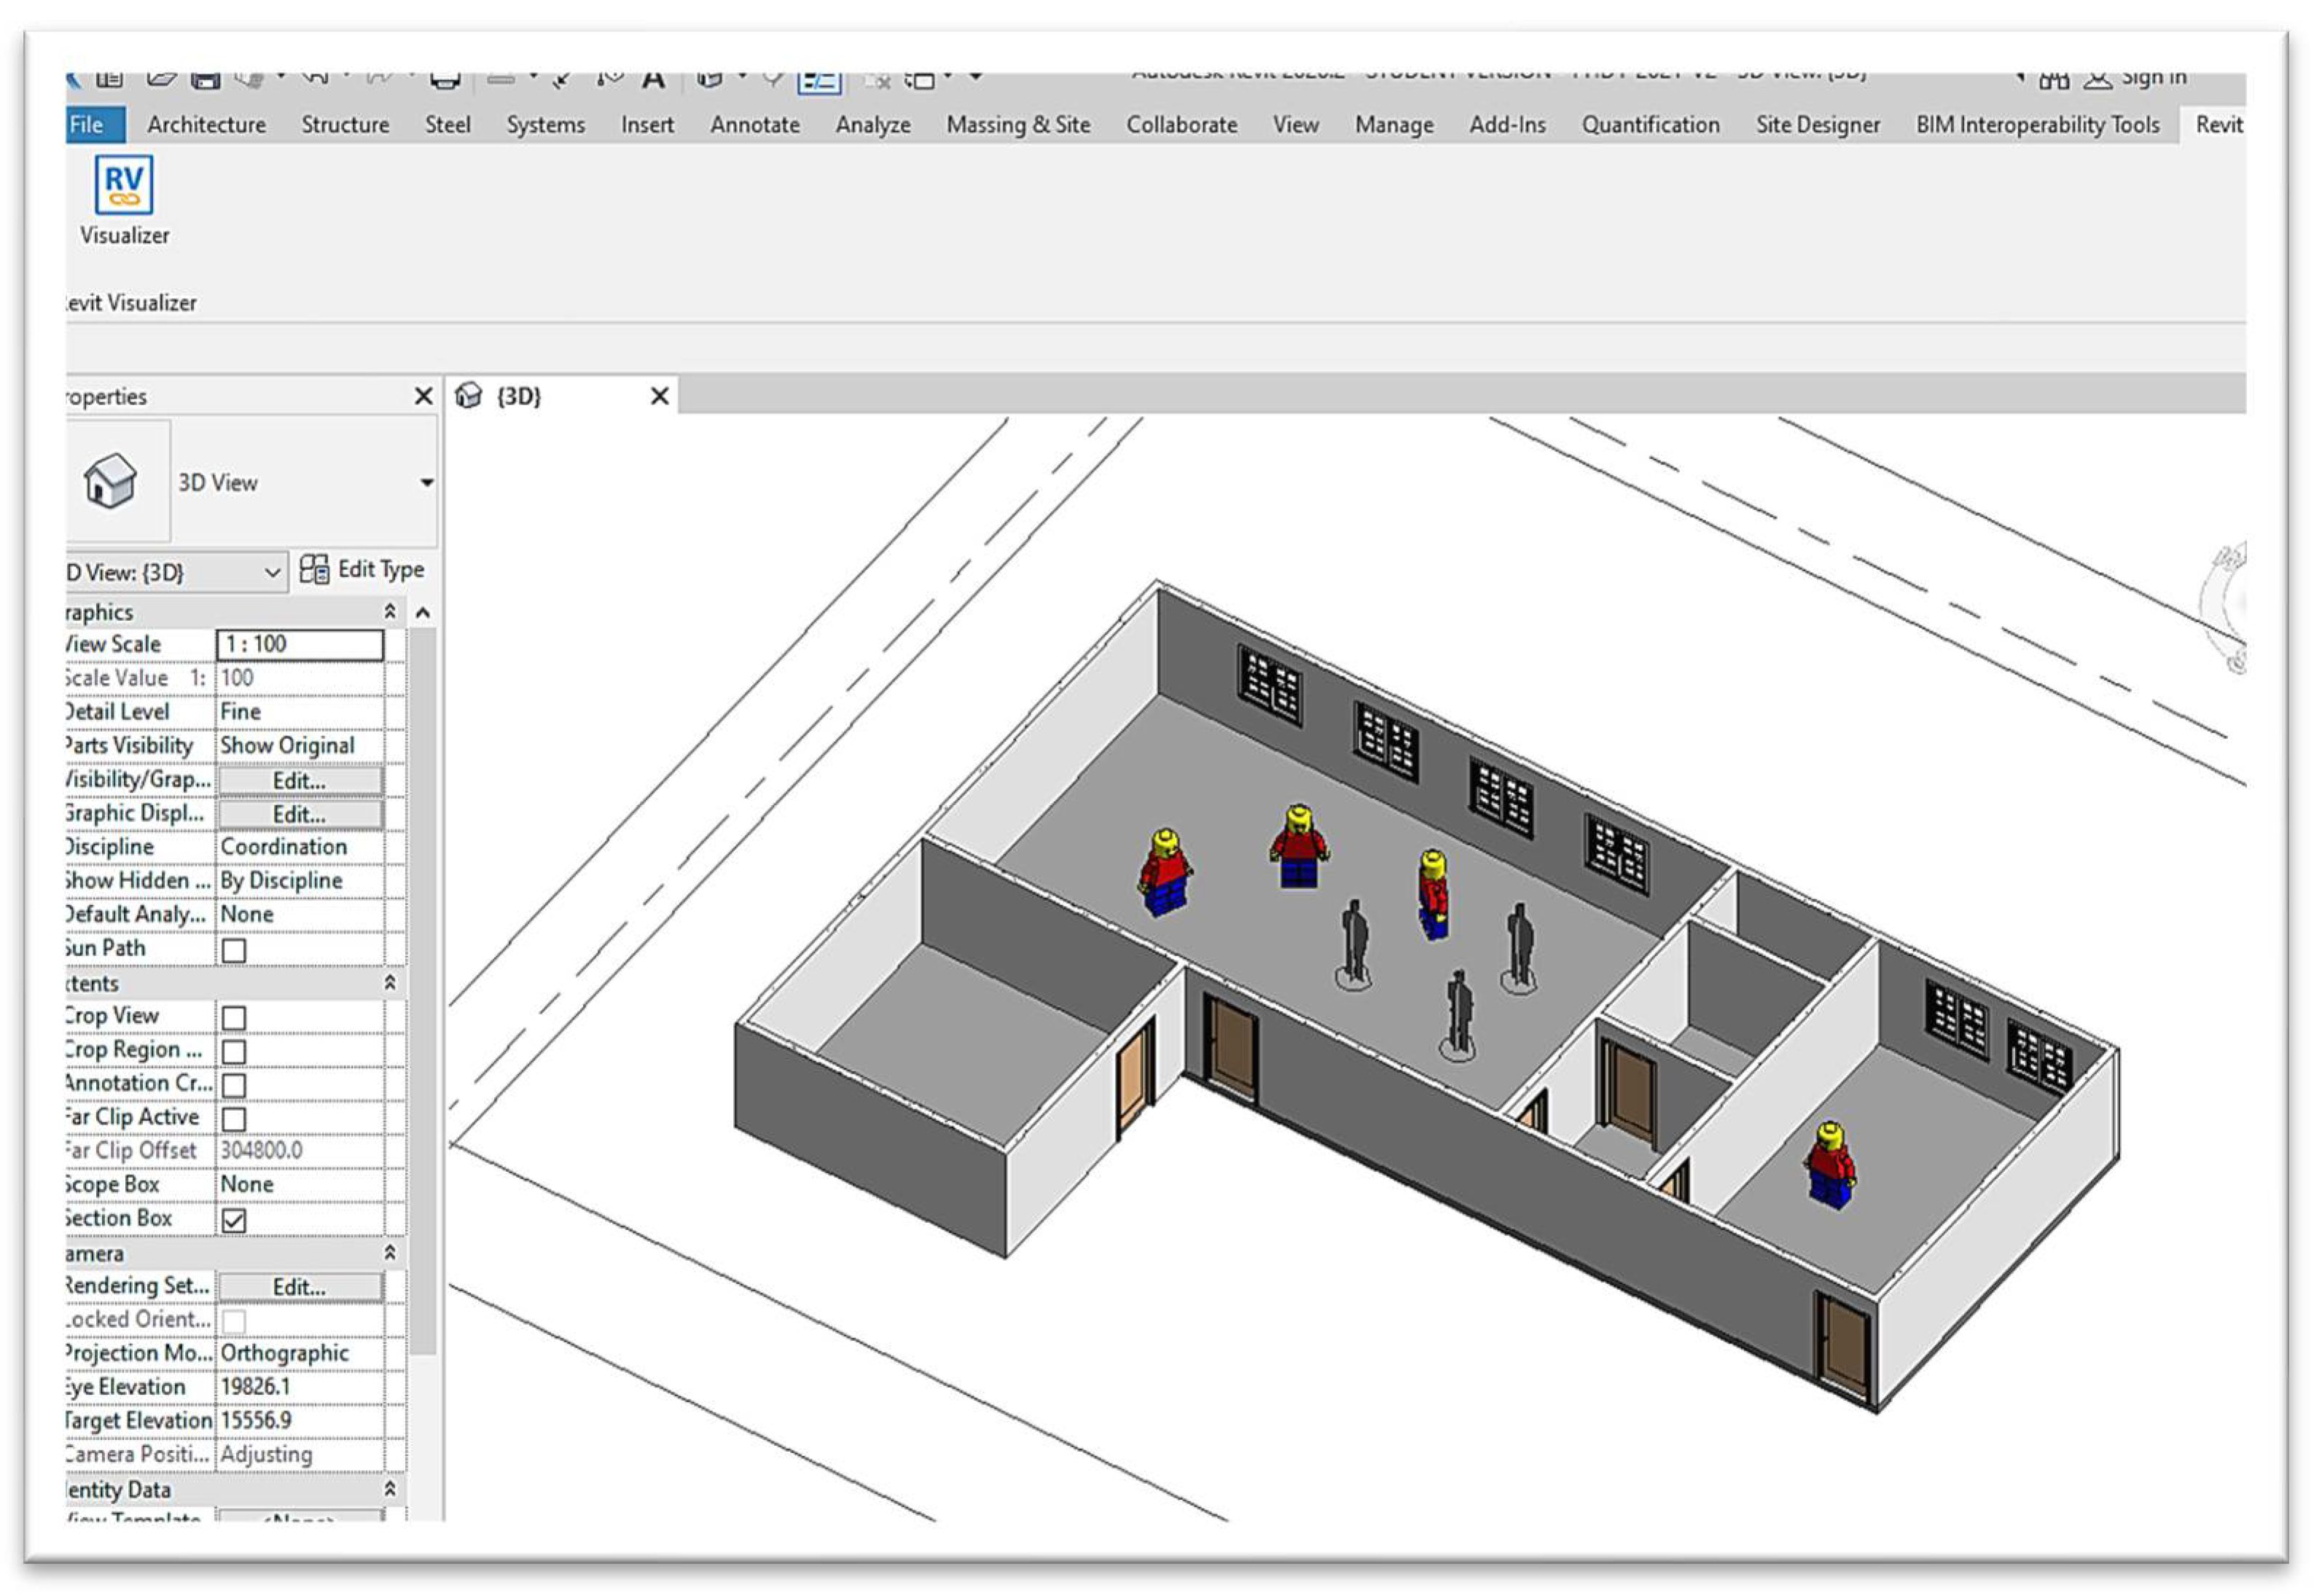Click the Open folder icon in toolbar
2314x1596 pixels.
(161, 78)
